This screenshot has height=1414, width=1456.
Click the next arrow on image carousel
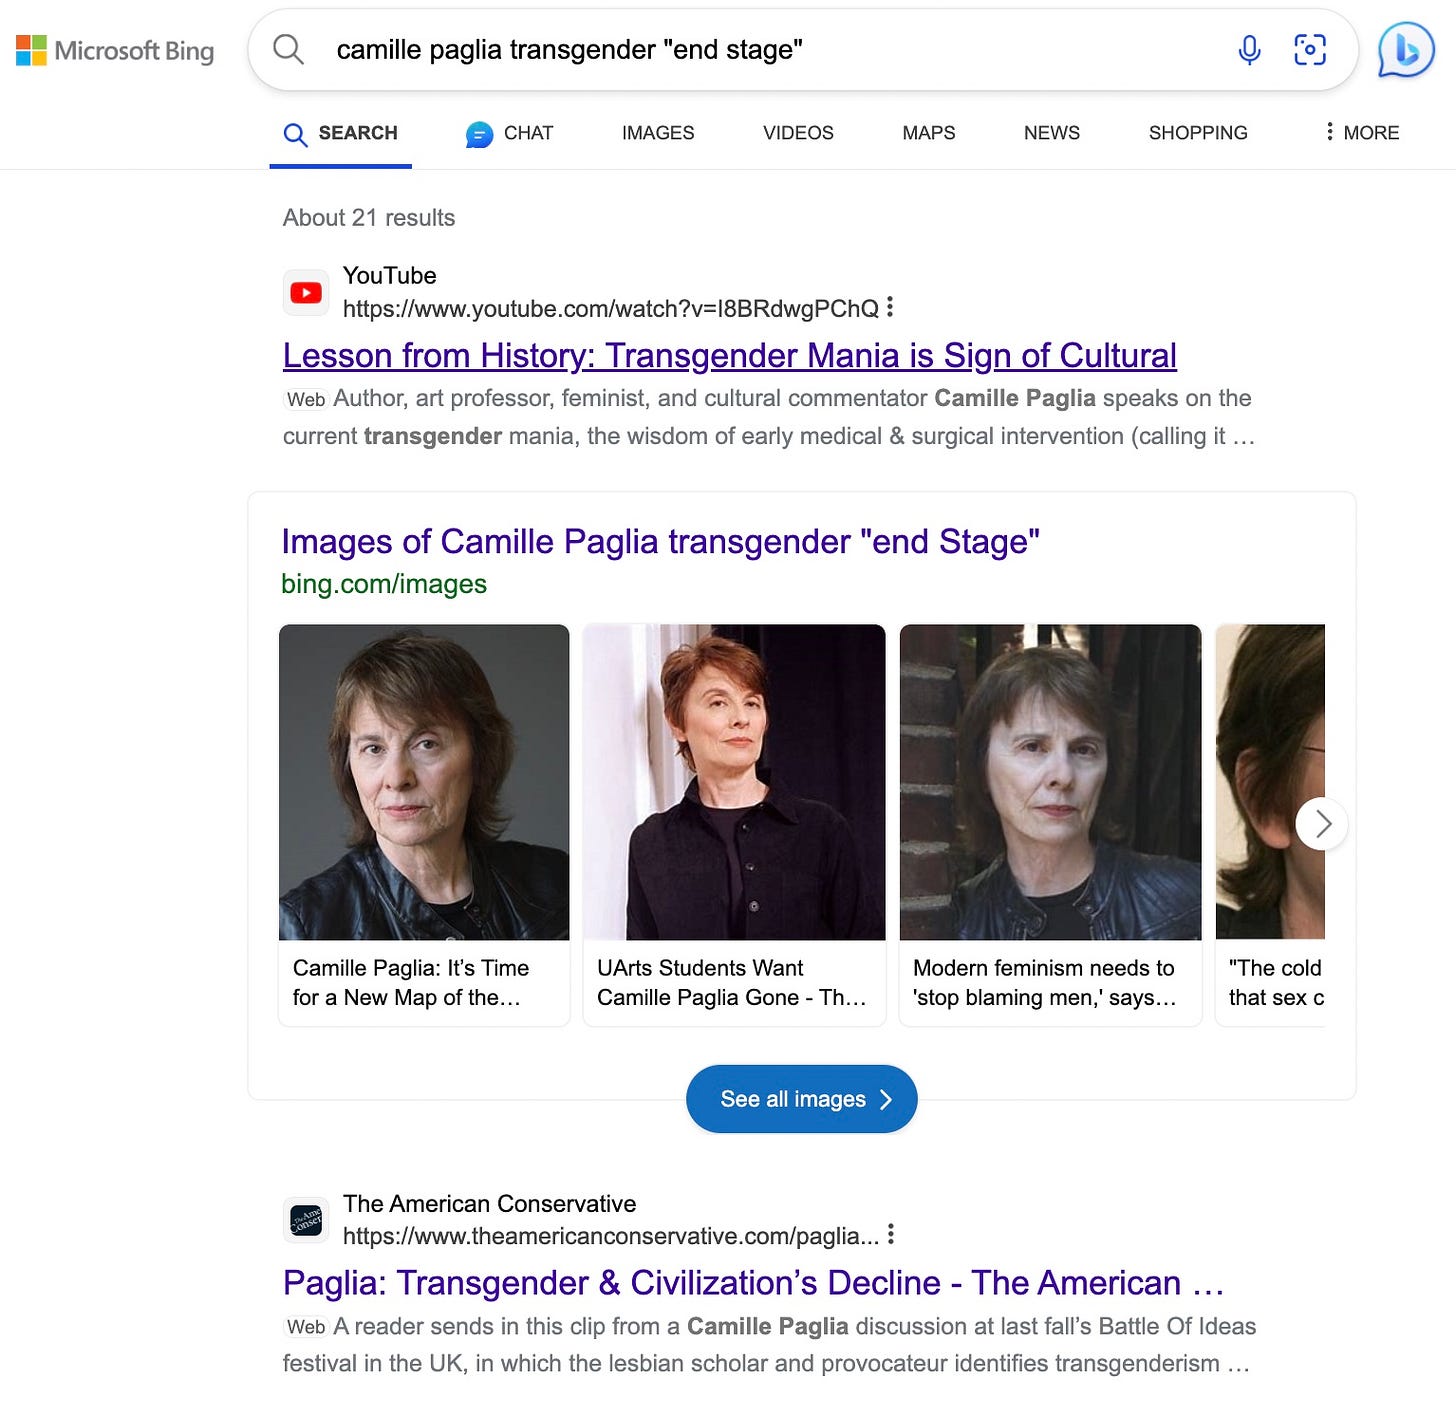[x=1322, y=823]
